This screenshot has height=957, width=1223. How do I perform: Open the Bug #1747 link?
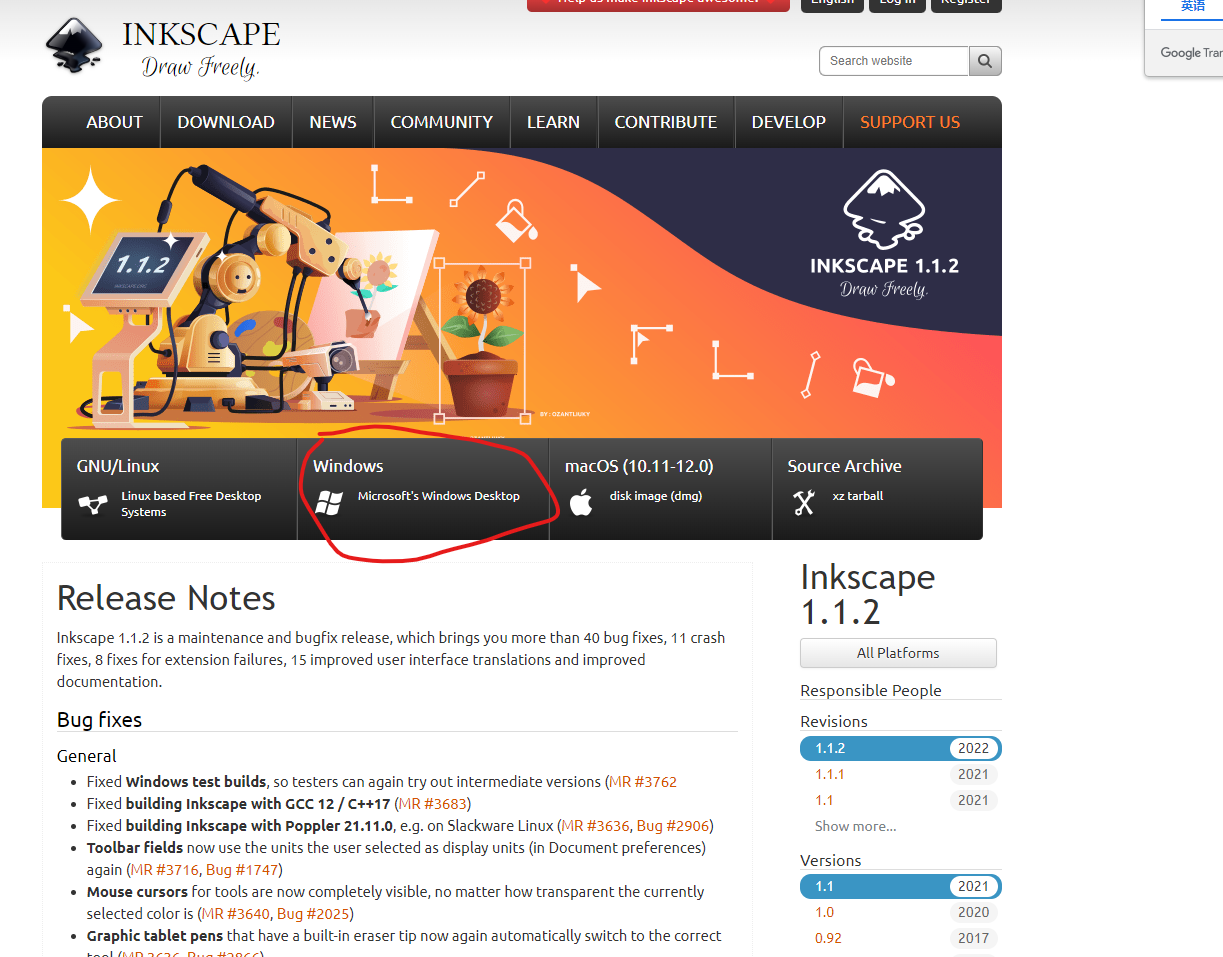click(x=242, y=870)
